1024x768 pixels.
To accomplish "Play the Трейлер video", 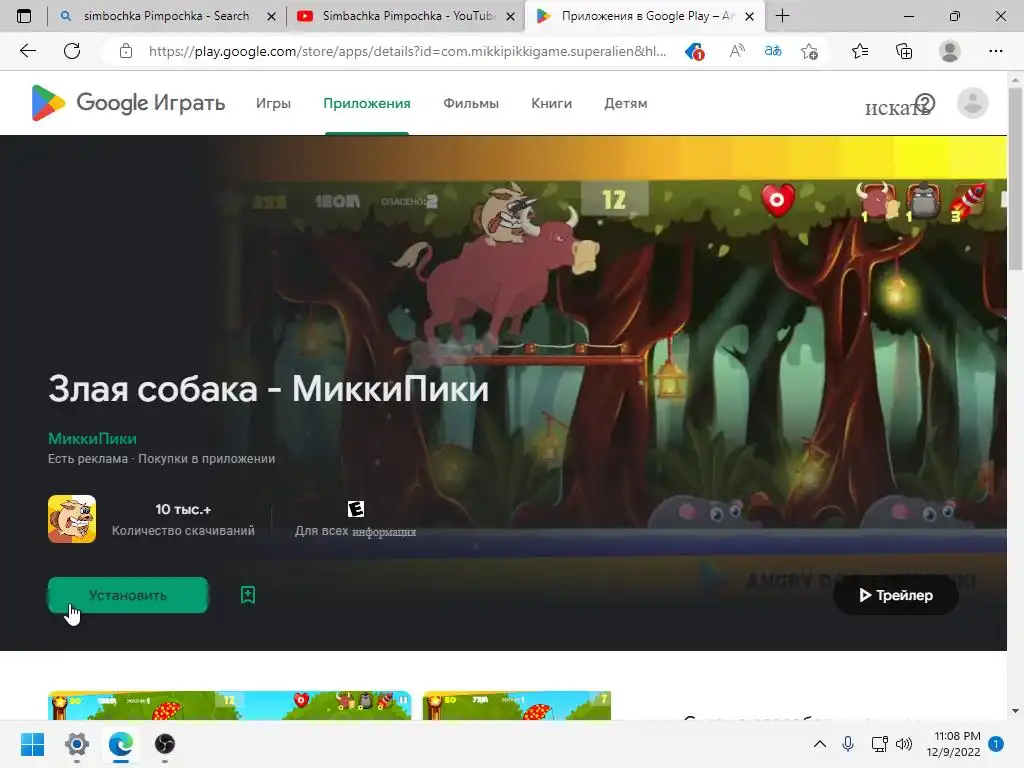I will click(x=895, y=595).
